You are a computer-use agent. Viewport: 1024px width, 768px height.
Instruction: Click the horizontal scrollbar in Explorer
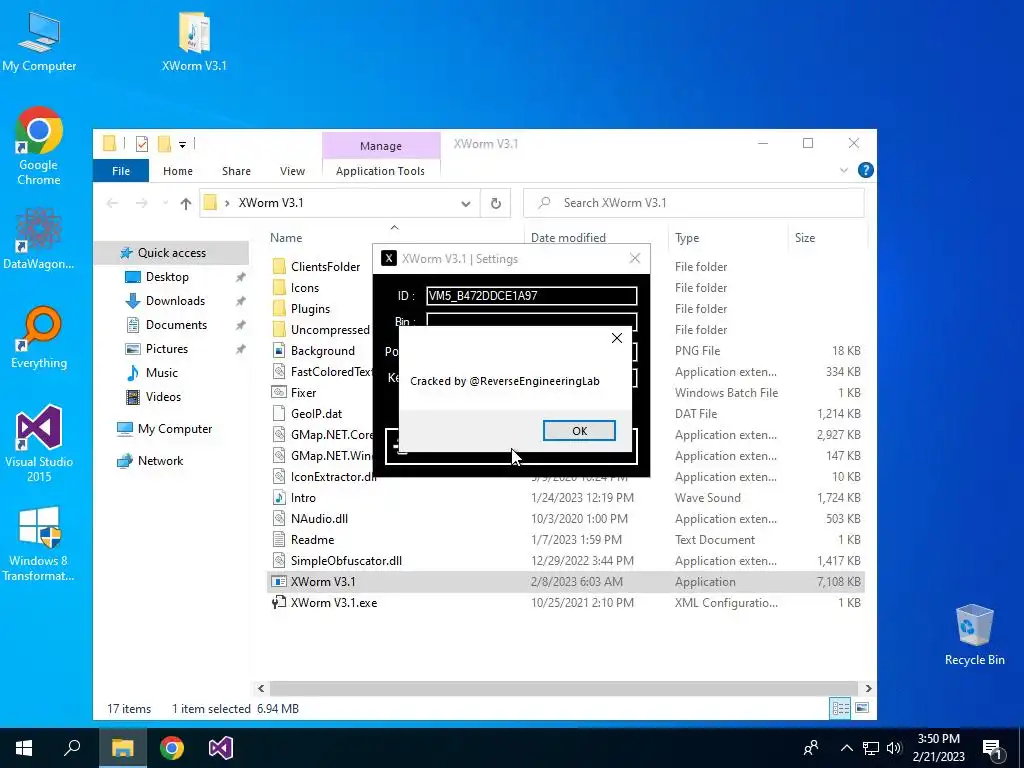coord(564,688)
